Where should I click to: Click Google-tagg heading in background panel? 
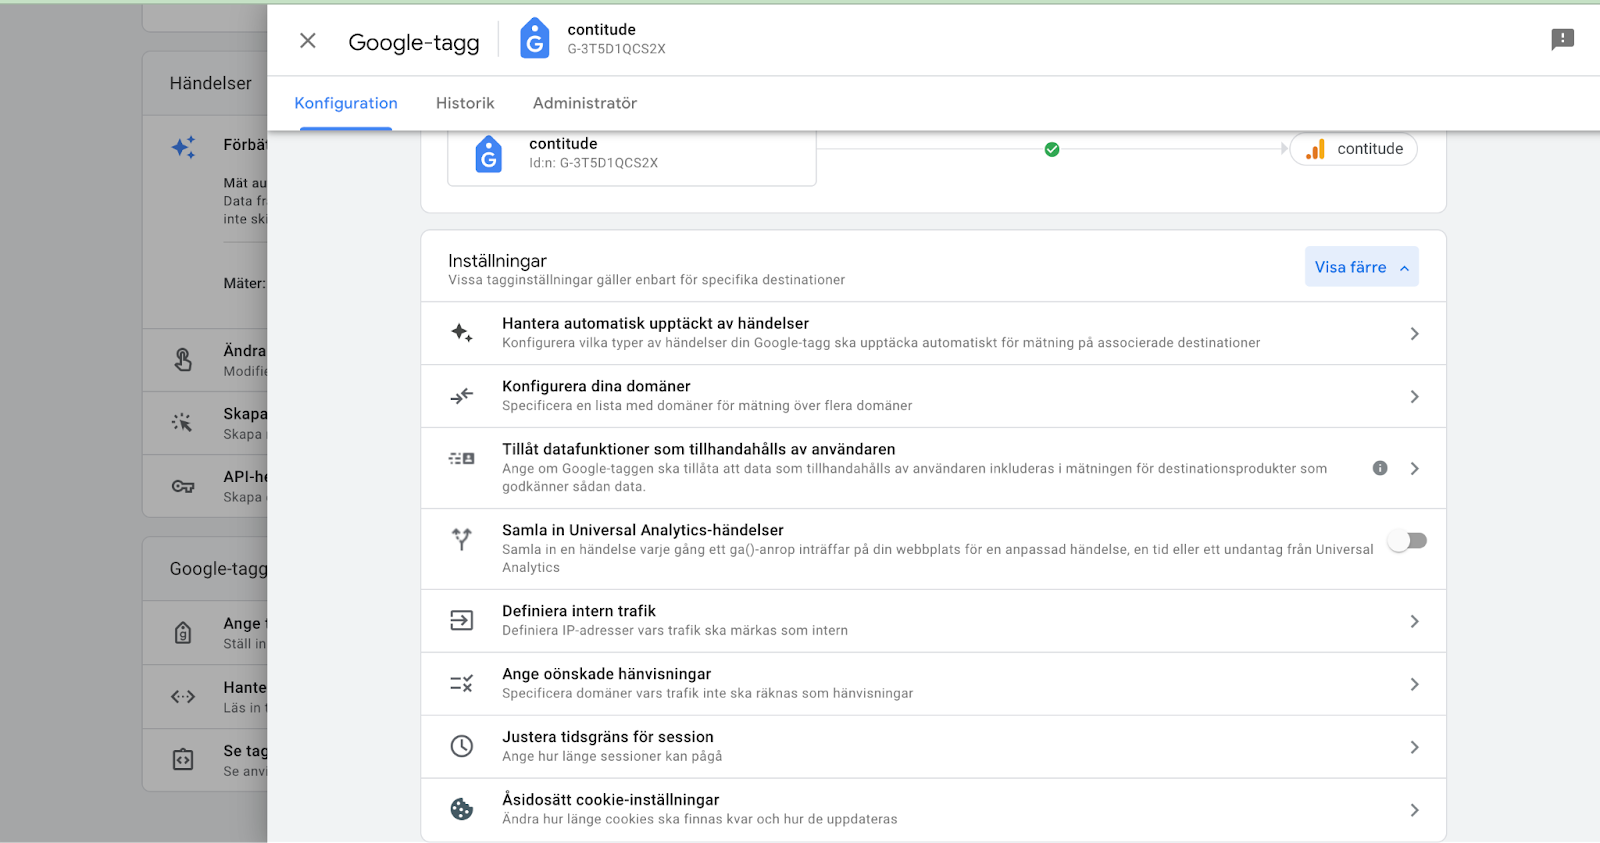click(218, 569)
